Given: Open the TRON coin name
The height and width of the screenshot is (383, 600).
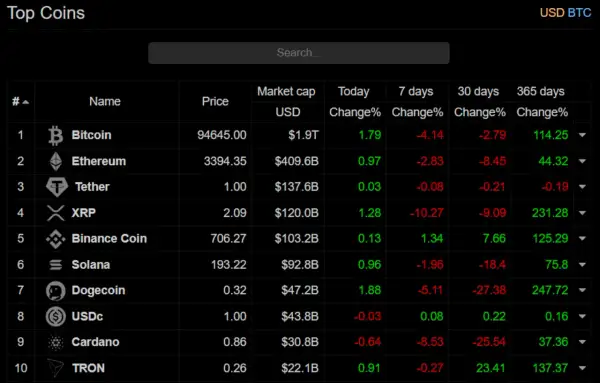Looking at the screenshot, I should coord(88,368).
